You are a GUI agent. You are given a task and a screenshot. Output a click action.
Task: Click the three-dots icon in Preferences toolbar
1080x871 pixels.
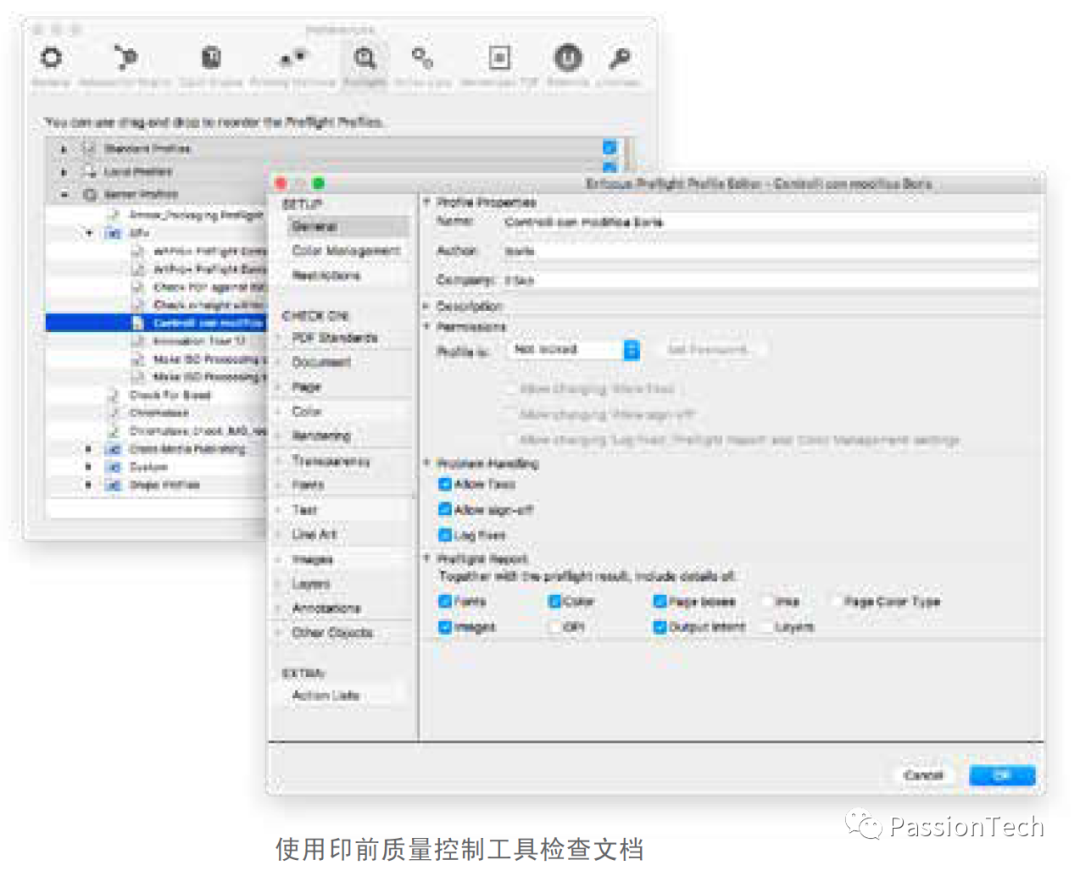(293, 59)
